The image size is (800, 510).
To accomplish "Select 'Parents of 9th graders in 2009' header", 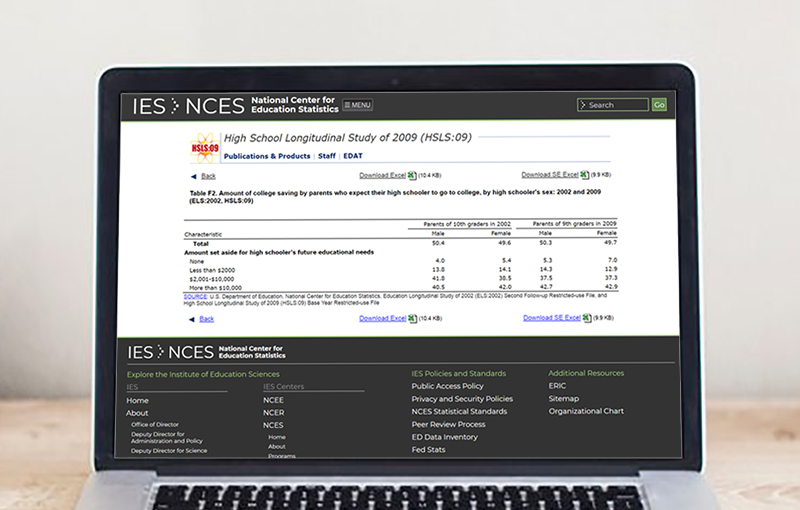I will point(574,224).
